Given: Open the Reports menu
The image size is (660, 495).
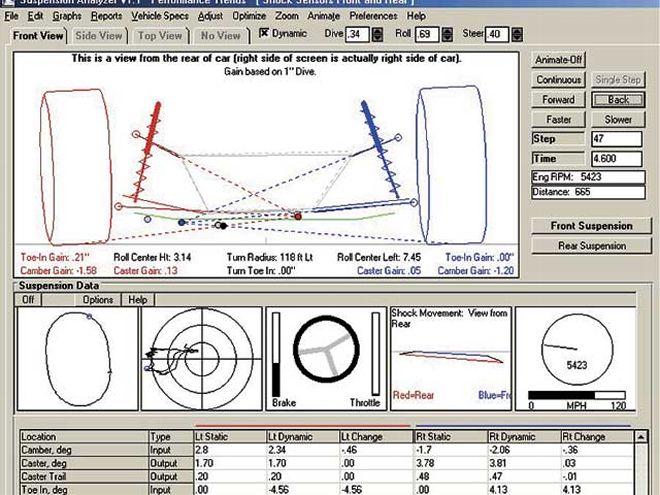Looking at the screenshot, I should 106,16.
